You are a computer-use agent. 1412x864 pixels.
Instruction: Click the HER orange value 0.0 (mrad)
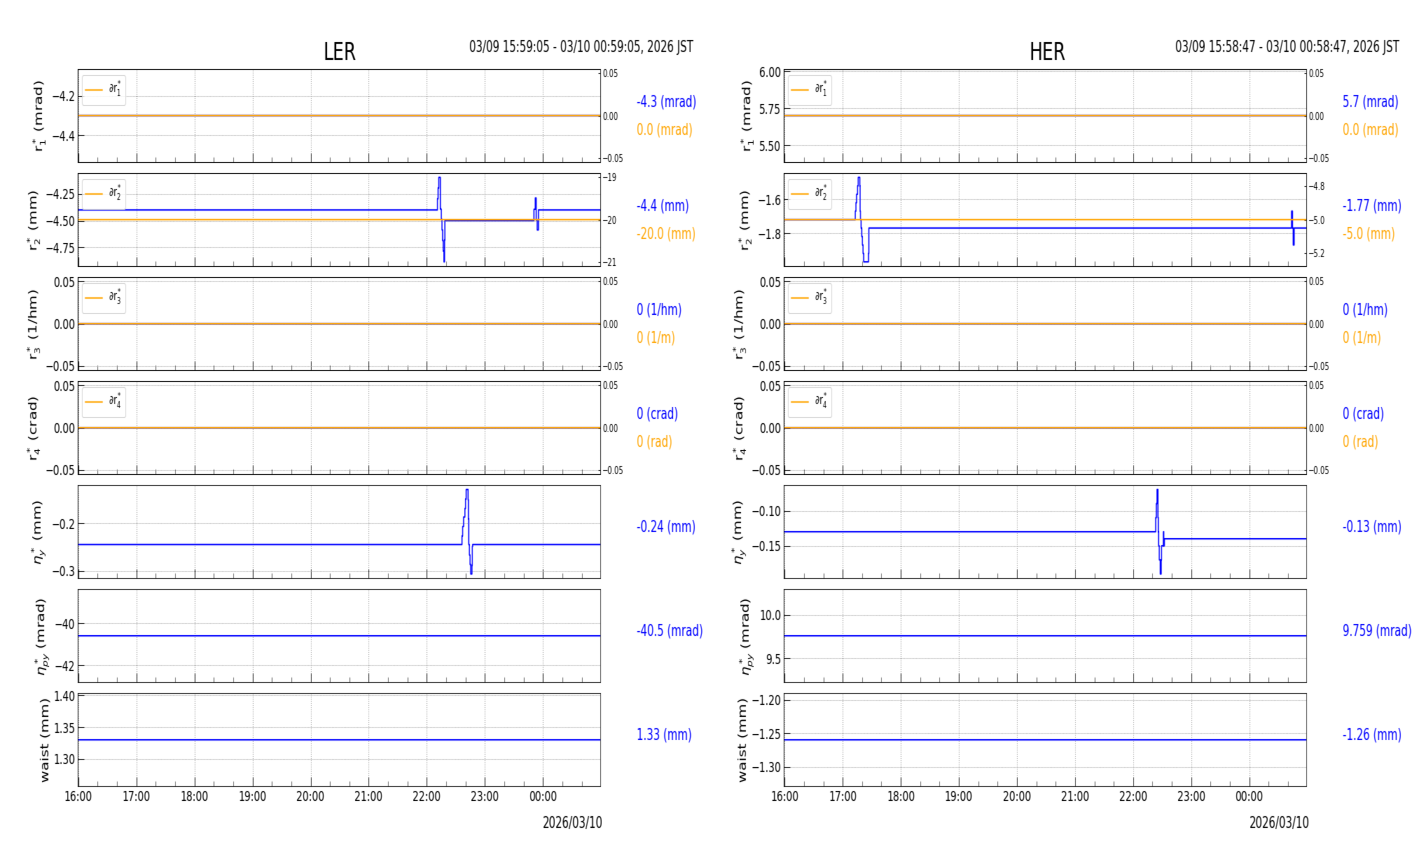1370,130
